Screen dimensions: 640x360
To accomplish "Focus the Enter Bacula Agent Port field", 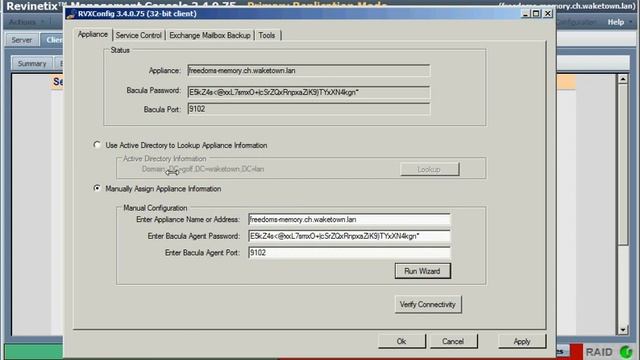I will tap(349, 253).
